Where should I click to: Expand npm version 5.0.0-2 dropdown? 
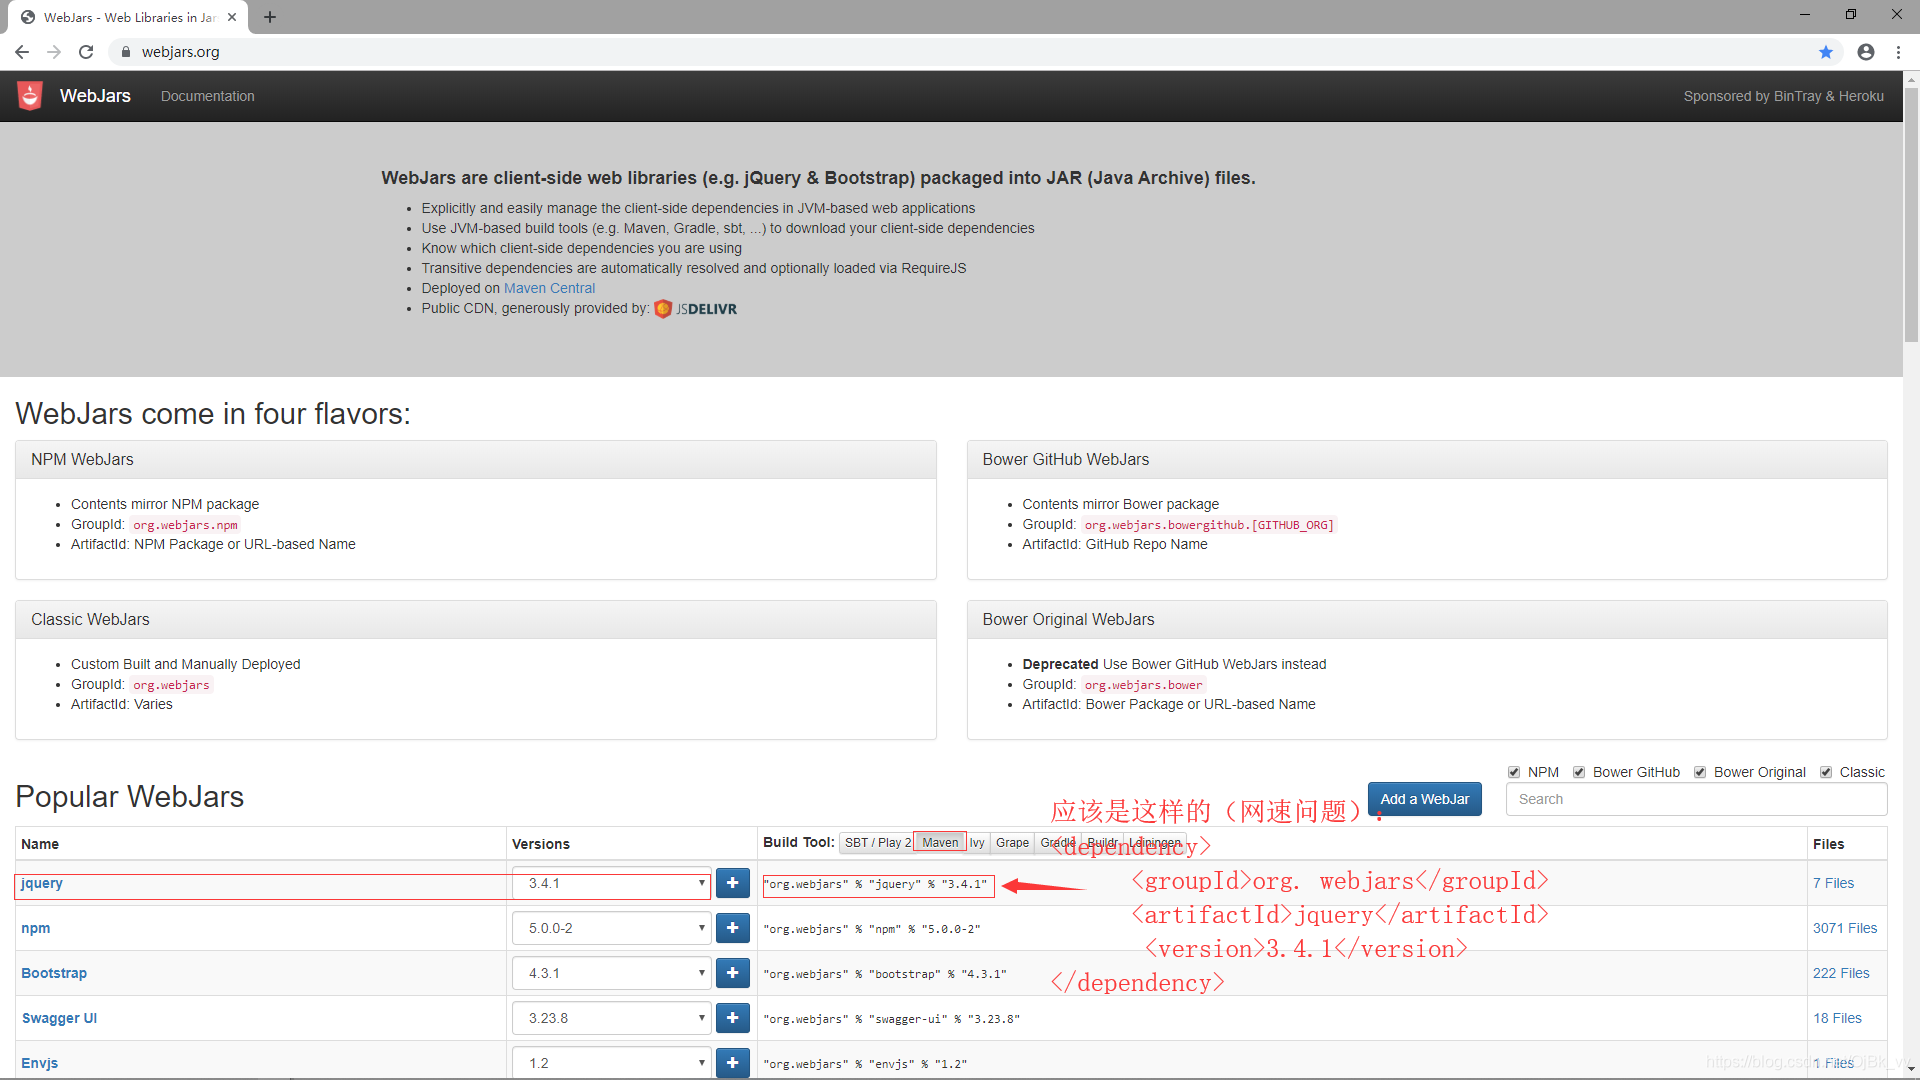611,928
